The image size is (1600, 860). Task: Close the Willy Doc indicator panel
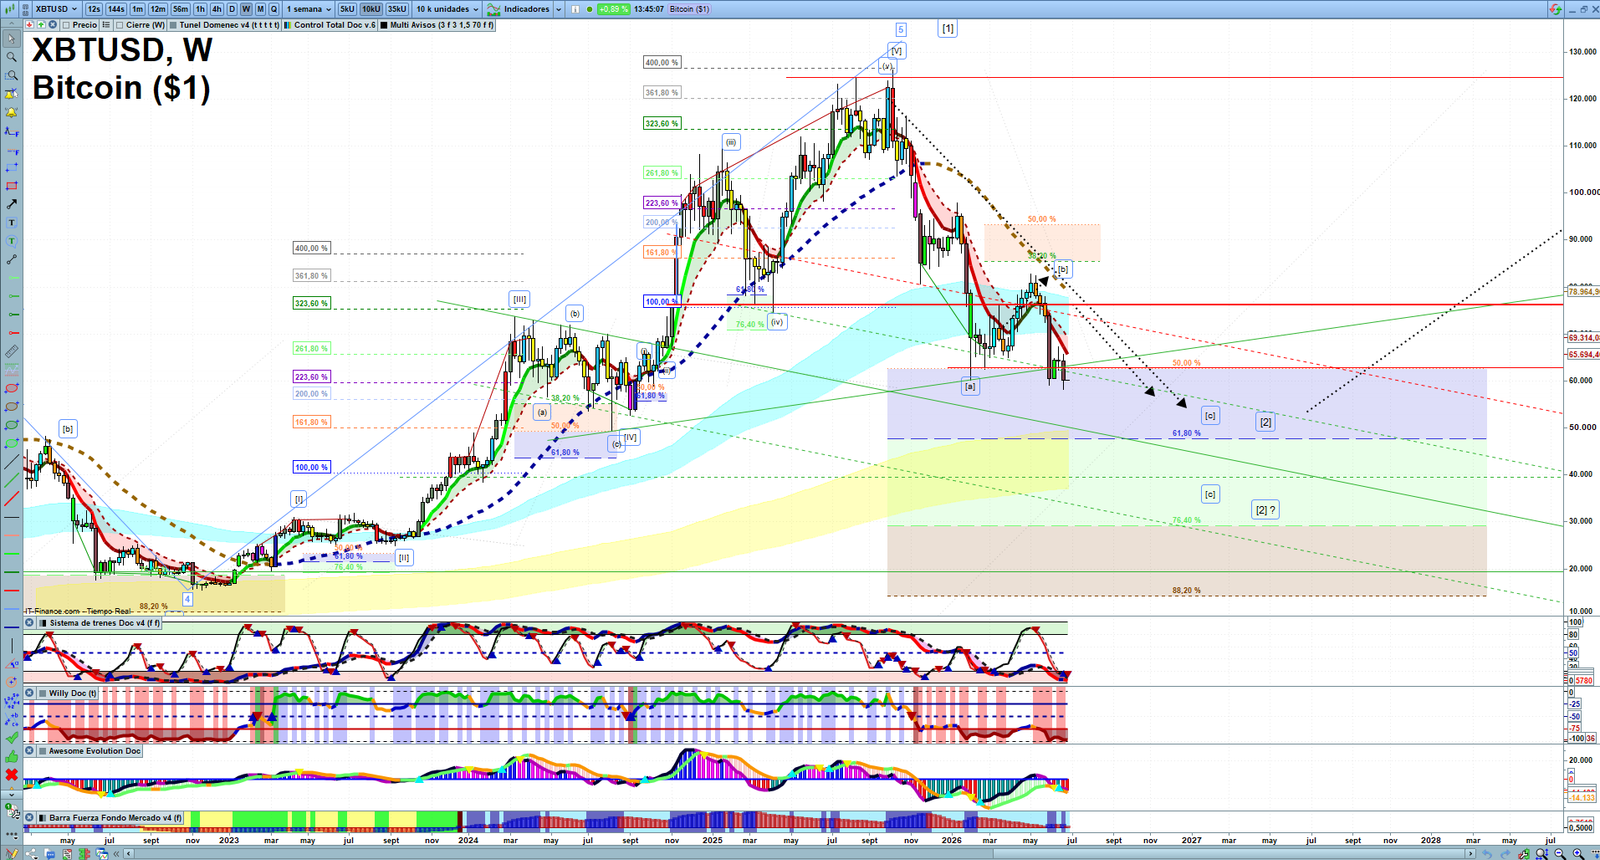click(29, 693)
